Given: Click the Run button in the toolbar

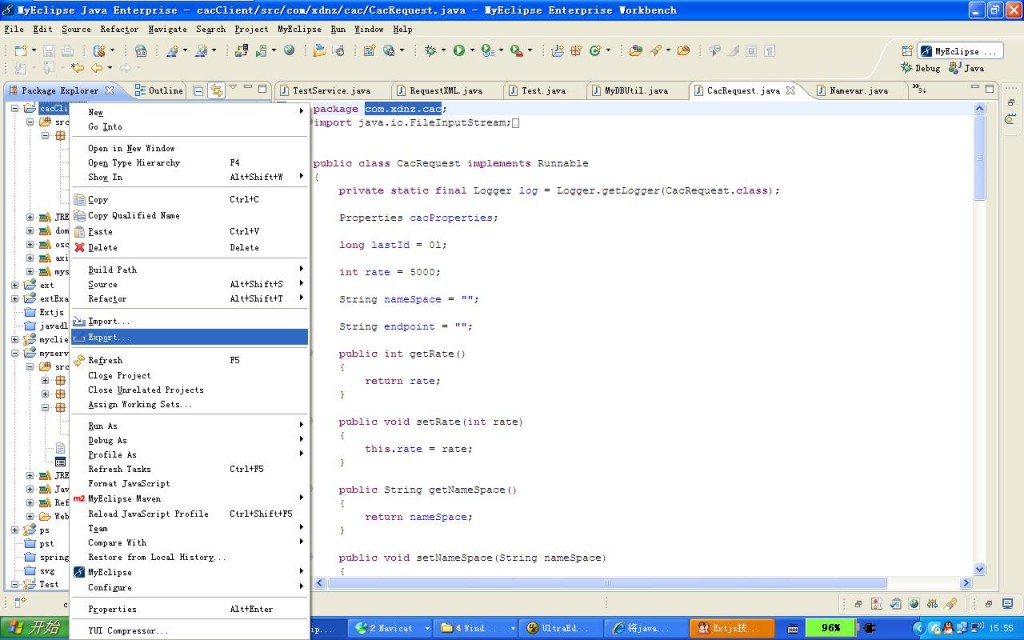Looking at the screenshot, I should [x=458, y=50].
